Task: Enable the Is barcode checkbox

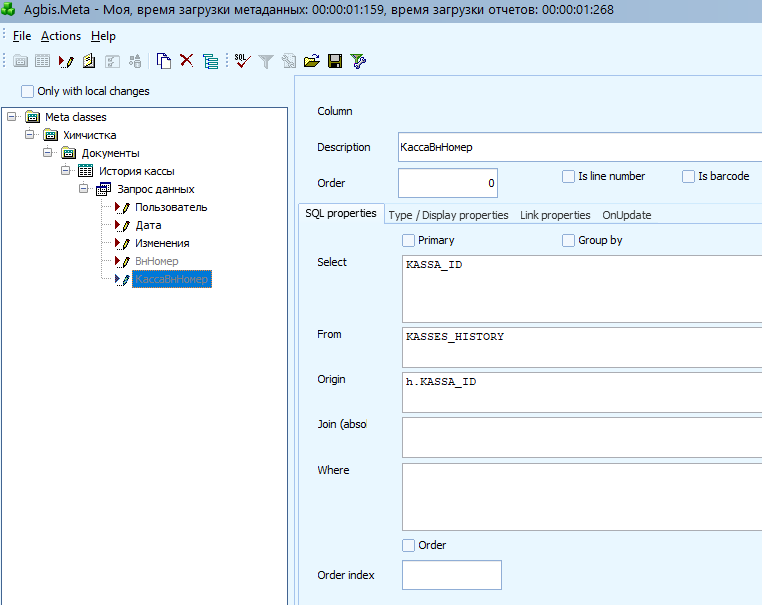Action: (x=688, y=176)
